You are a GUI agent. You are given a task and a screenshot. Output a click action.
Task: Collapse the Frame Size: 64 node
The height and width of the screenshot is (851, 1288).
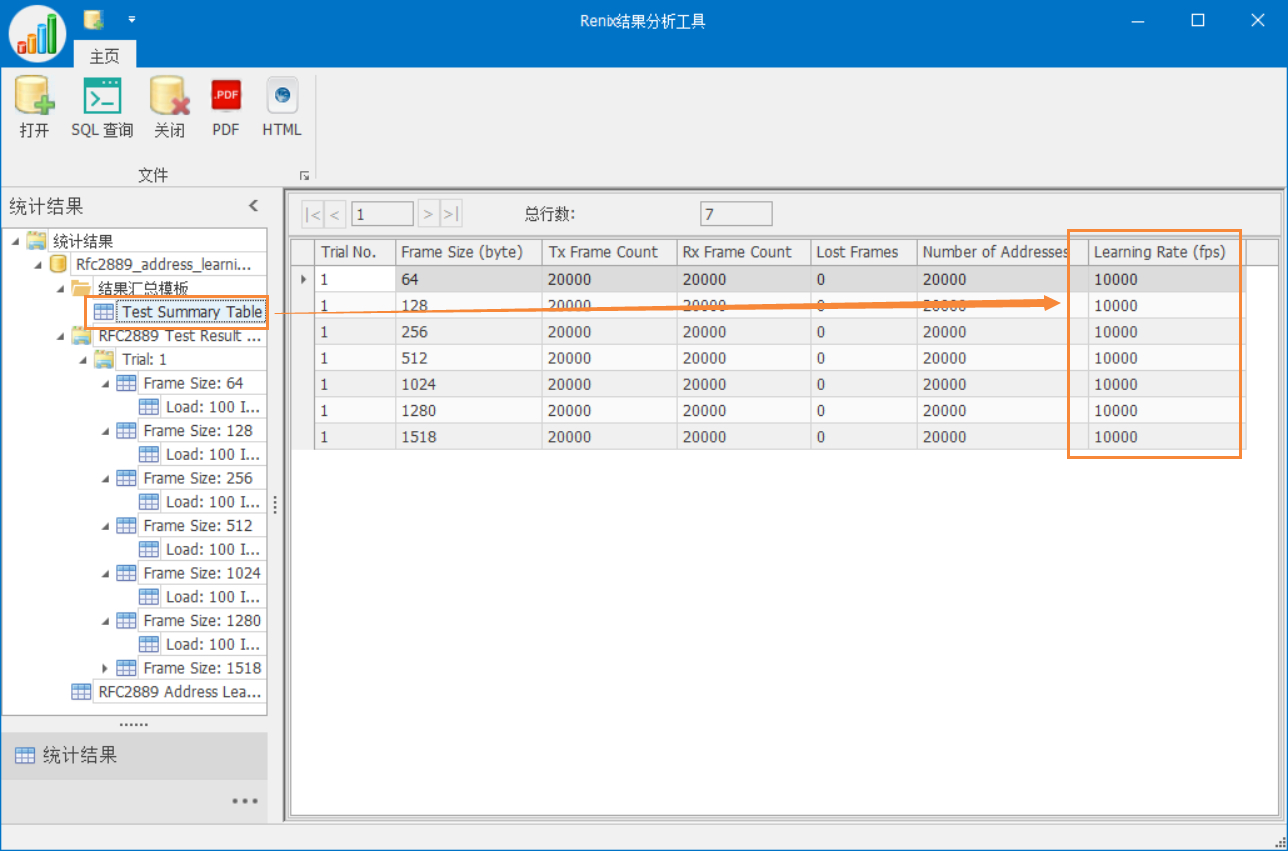[106, 383]
